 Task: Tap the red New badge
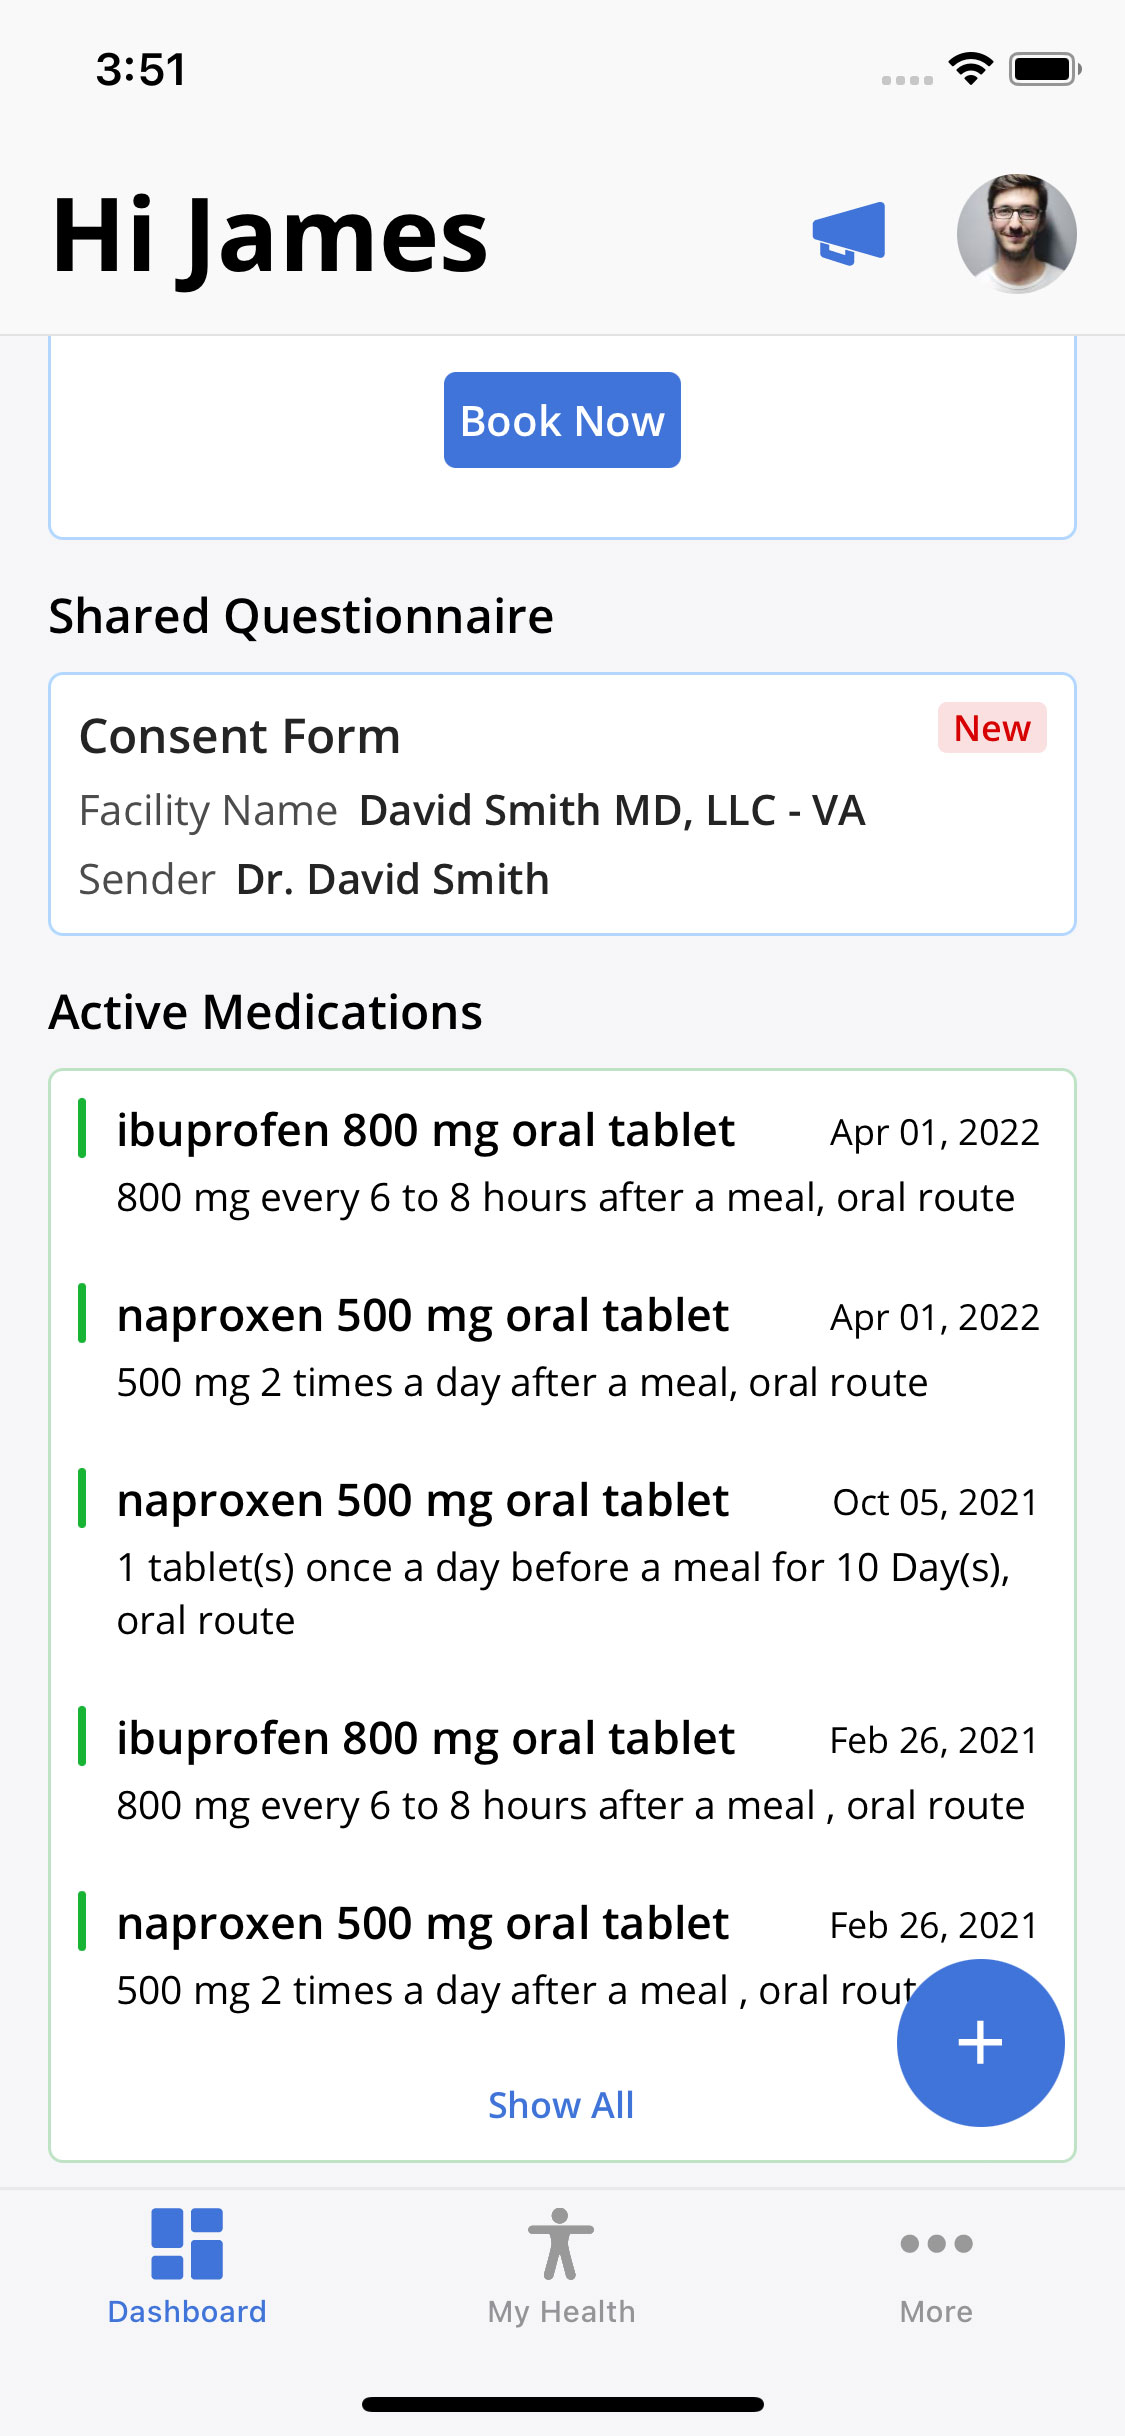(991, 728)
